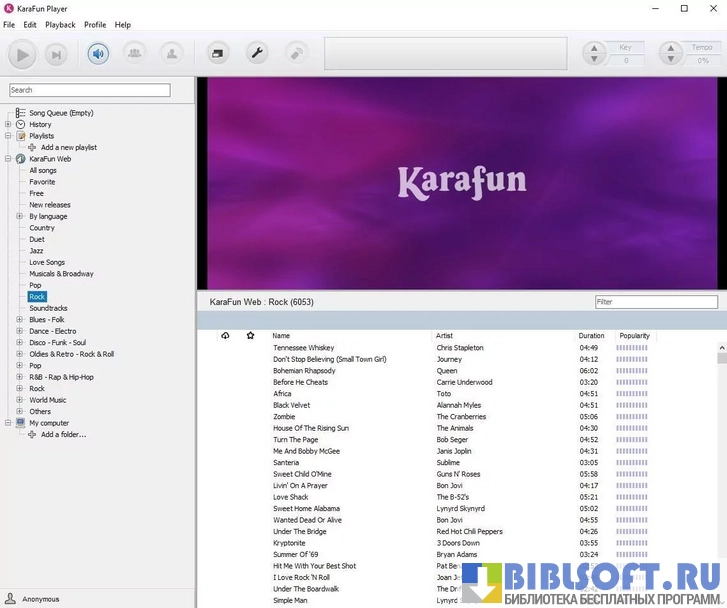Click the My computer icon
Image resolution: width=727 pixels, height=608 pixels.
pyautogui.click(x=21, y=423)
